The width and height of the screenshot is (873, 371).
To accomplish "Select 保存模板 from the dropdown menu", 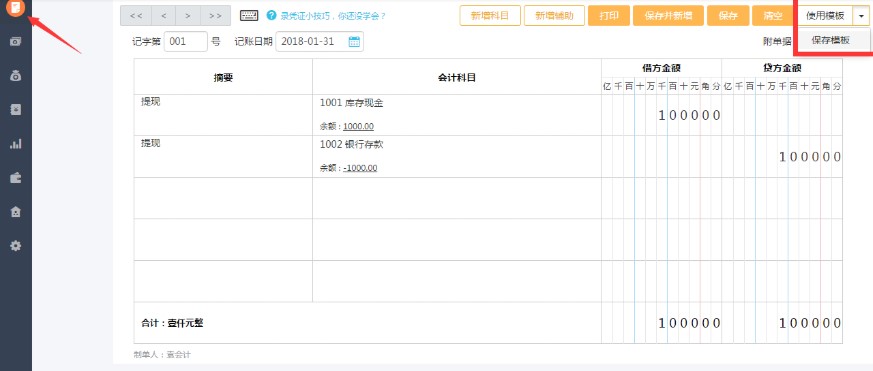I will point(831,40).
